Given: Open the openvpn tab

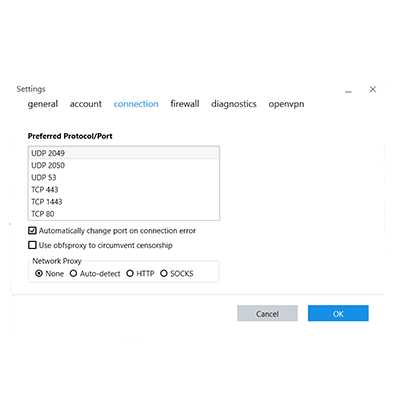Looking at the screenshot, I should [x=286, y=104].
